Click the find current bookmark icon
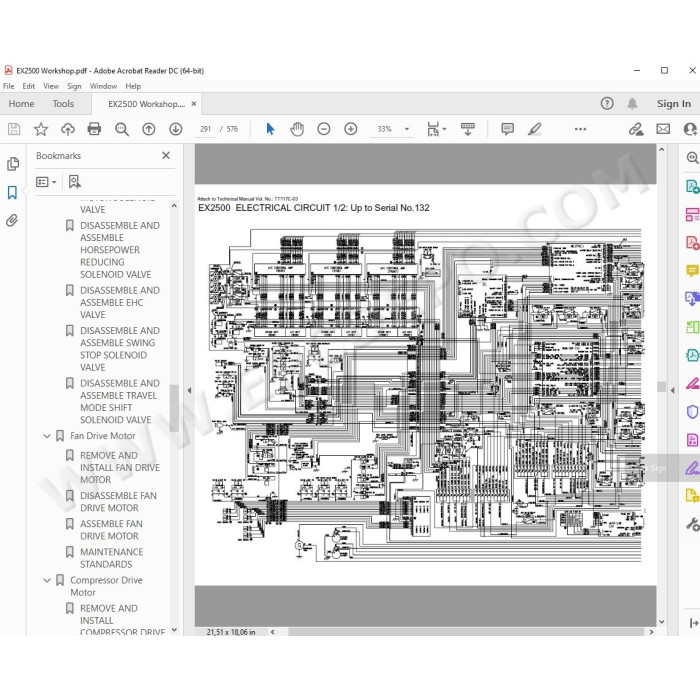The image size is (700, 700). [x=75, y=182]
